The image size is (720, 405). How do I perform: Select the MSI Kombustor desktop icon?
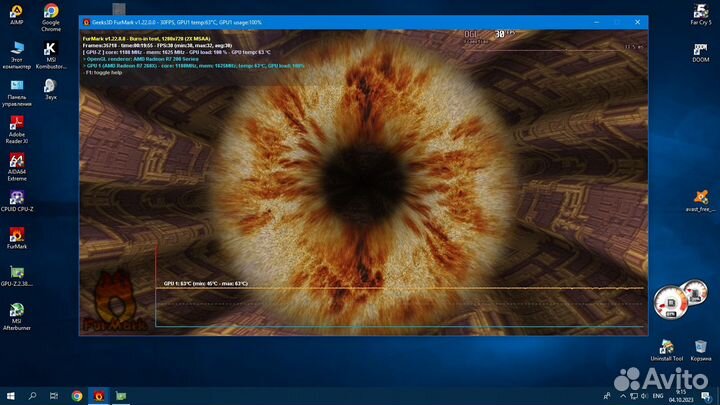pyautogui.click(x=51, y=55)
